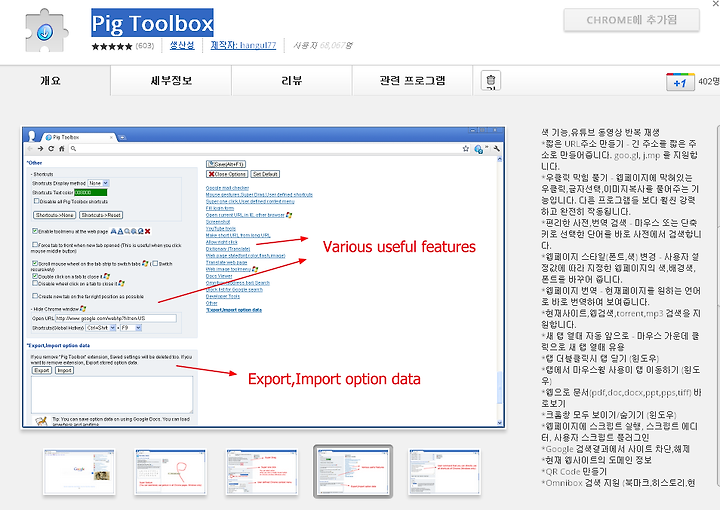
Task: Click Save(Alt+F1) in the preview screenshot
Action: coord(226,164)
